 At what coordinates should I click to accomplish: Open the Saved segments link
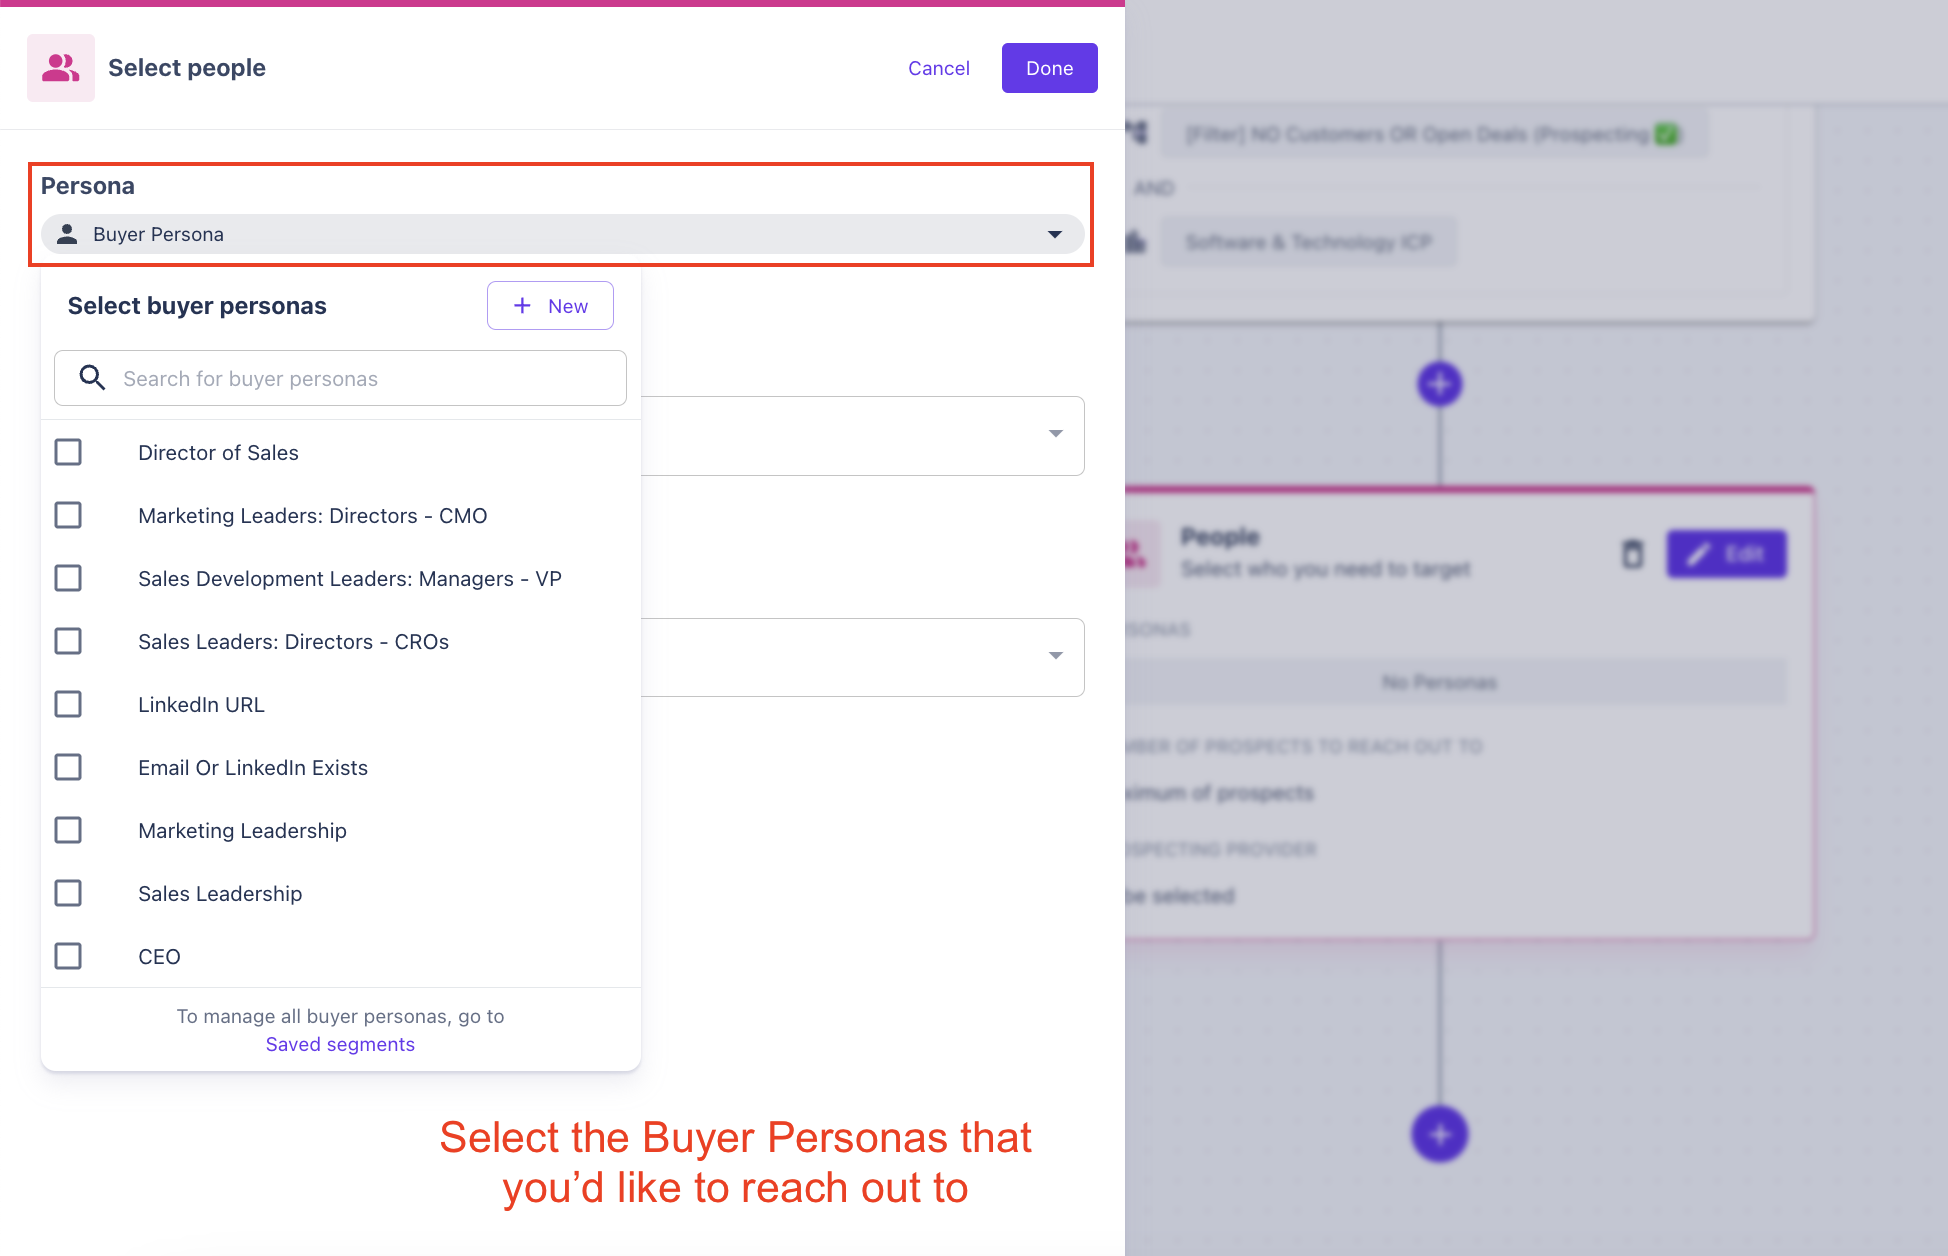pyautogui.click(x=340, y=1044)
